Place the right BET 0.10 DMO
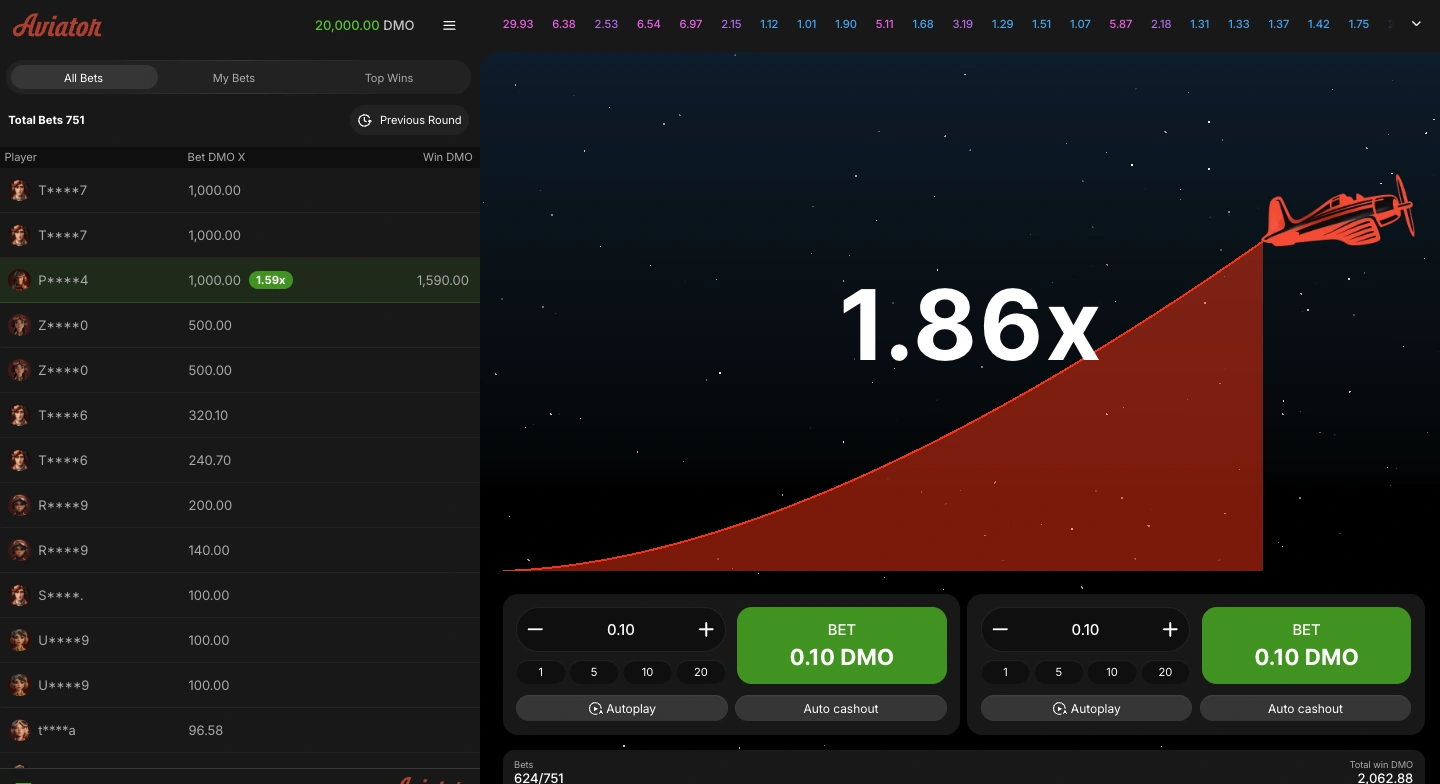This screenshot has height=784, width=1440. tap(1306, 645)
